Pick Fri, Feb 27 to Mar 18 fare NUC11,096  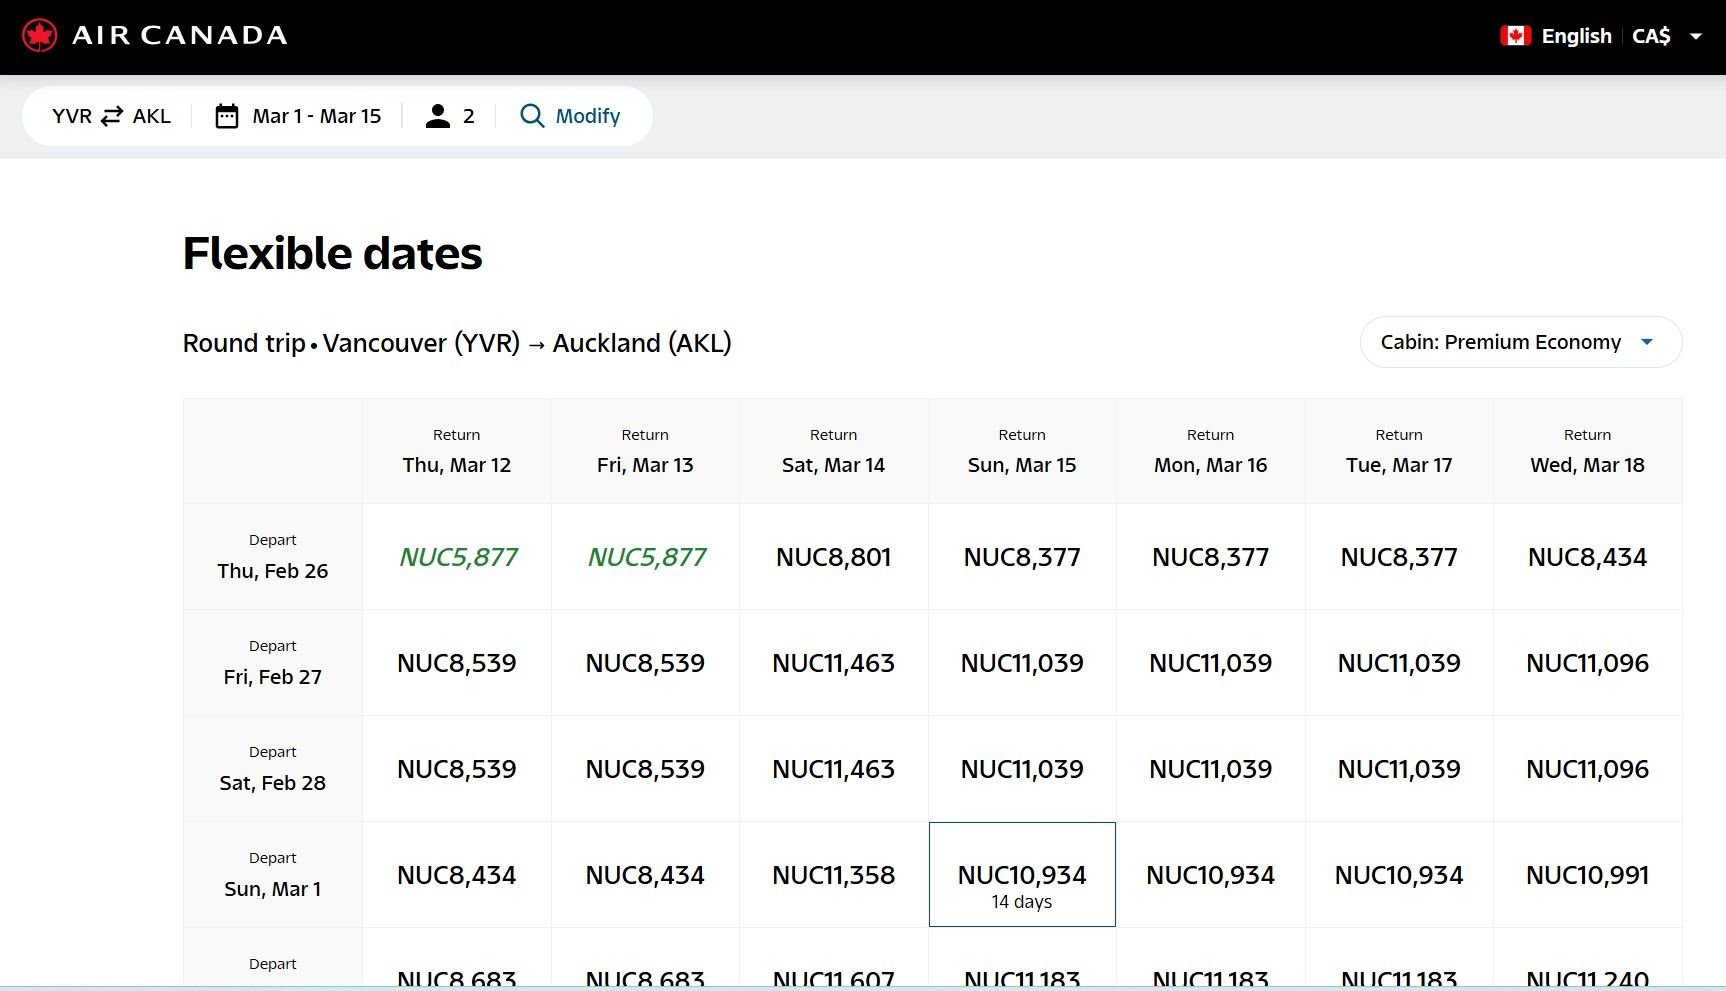(x=1588, y=663)
